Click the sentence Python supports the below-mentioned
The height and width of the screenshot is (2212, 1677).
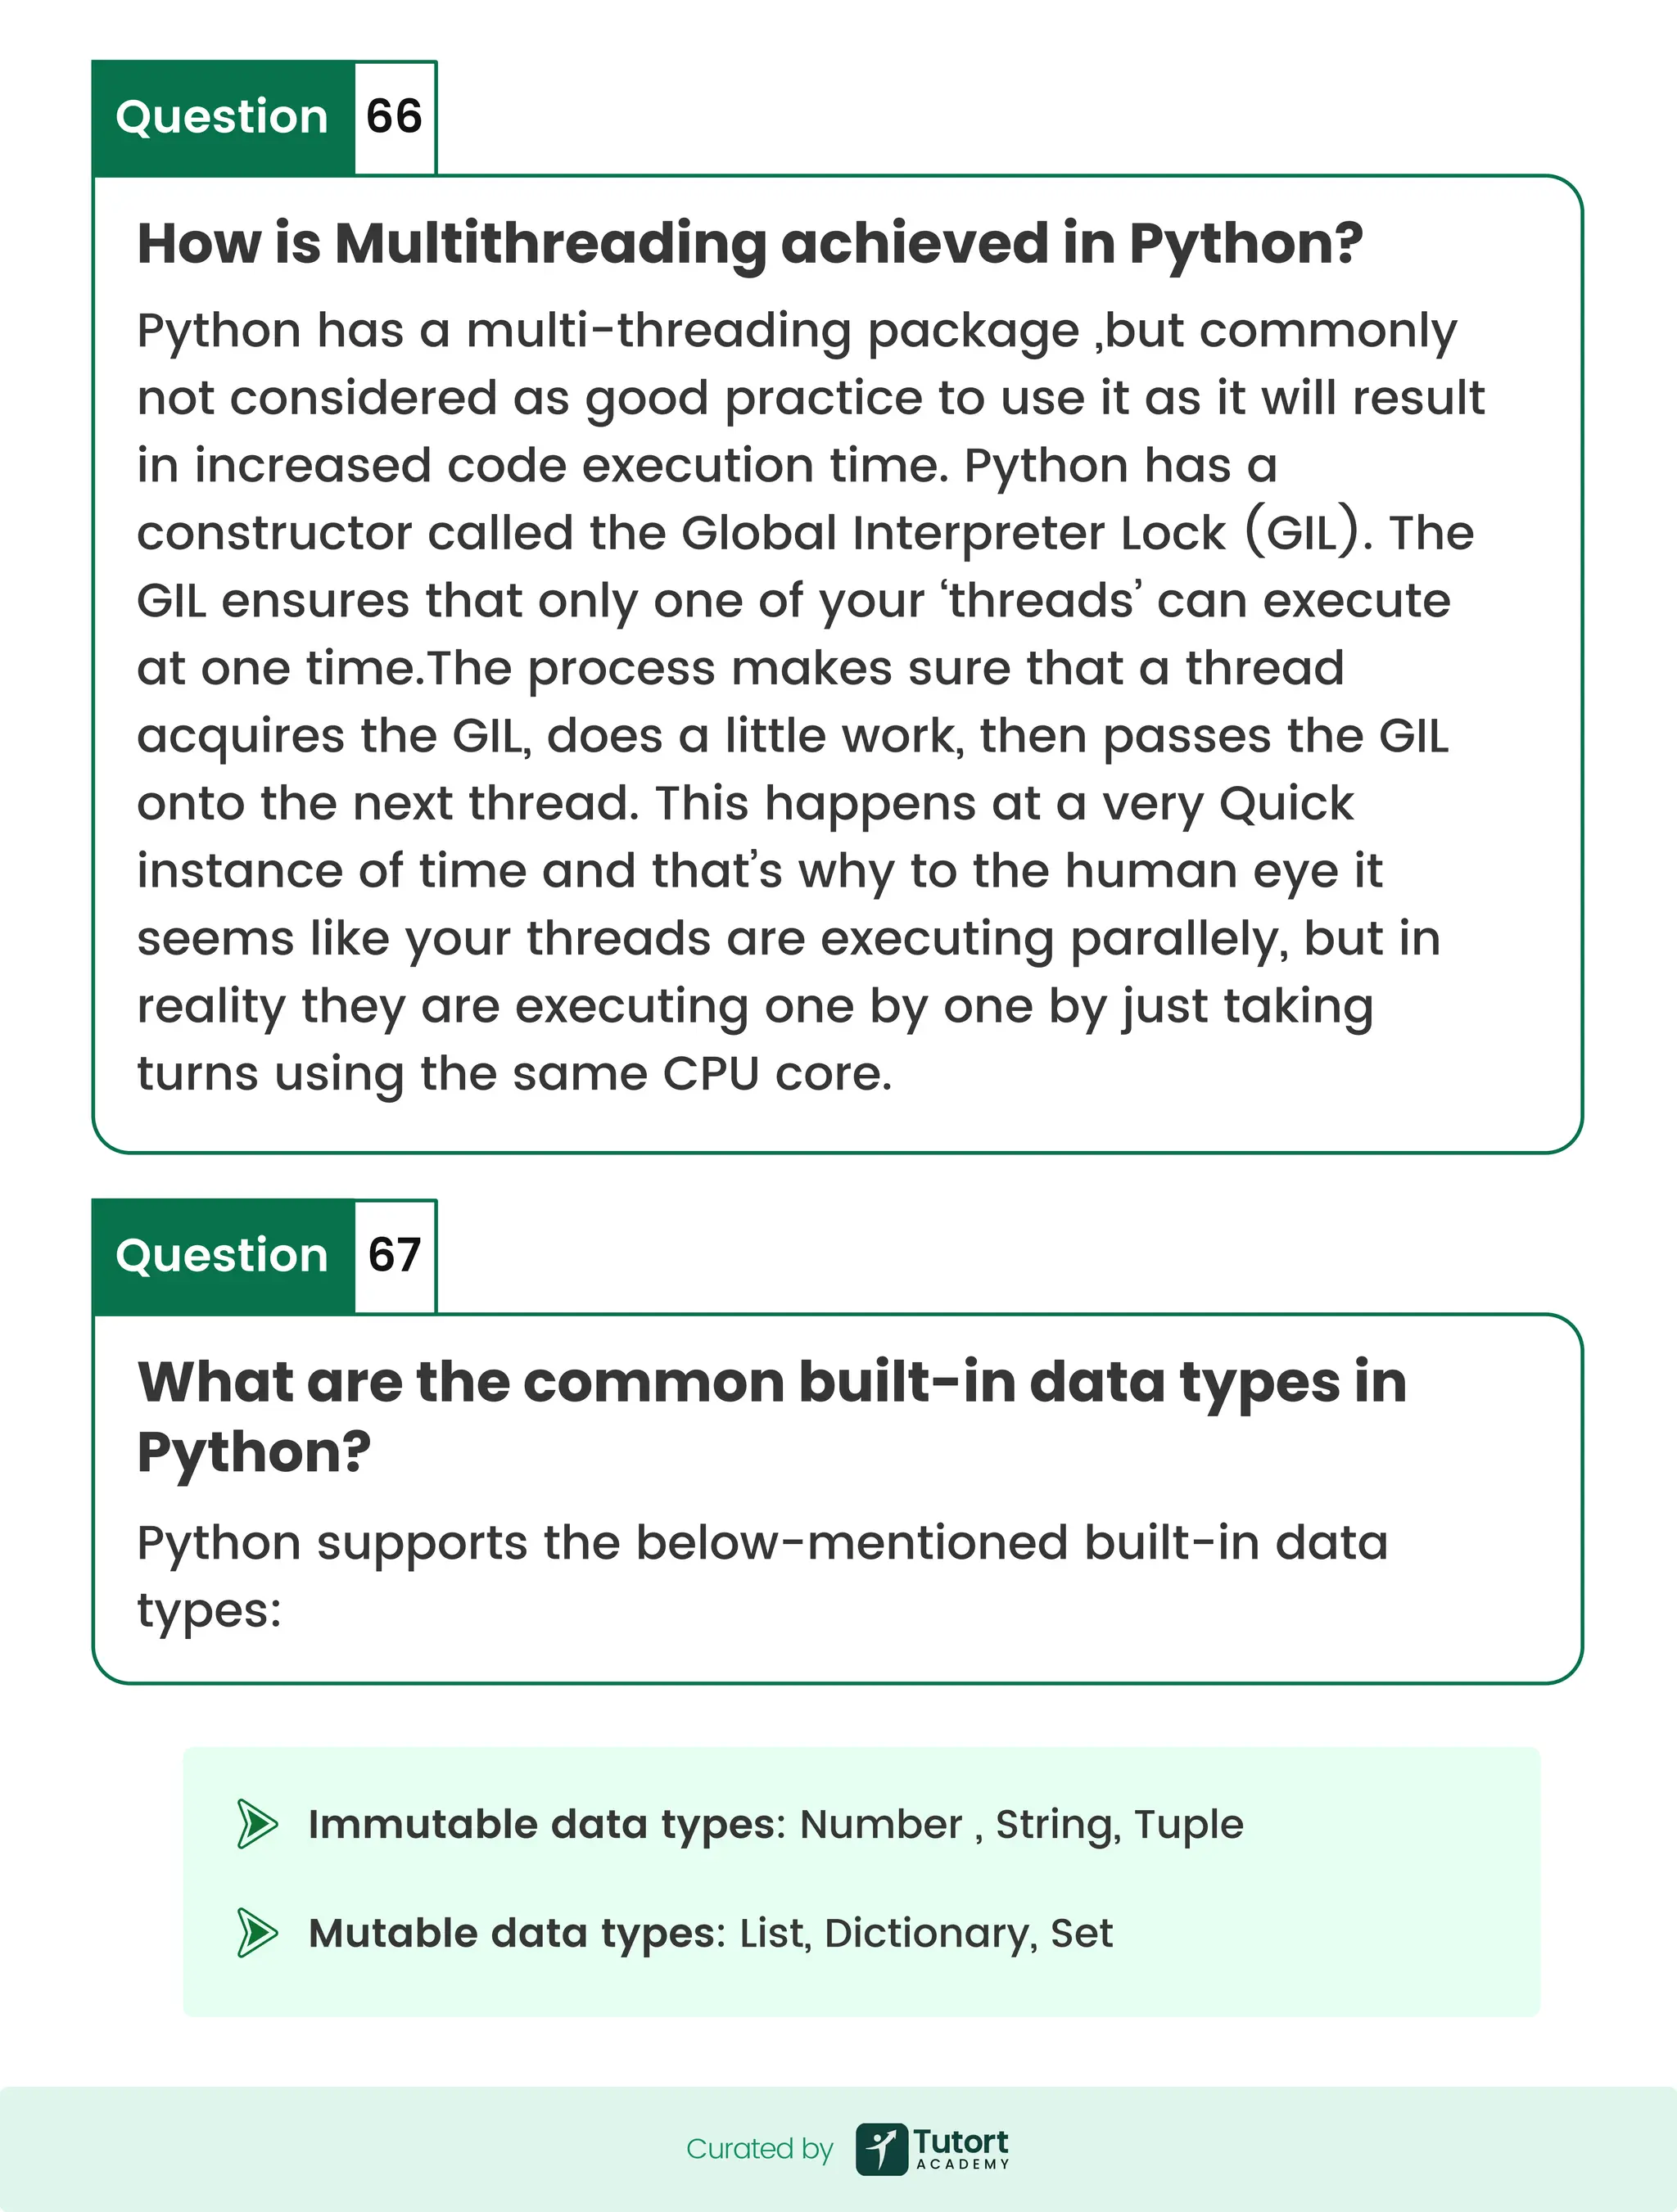click(762, 1576)
